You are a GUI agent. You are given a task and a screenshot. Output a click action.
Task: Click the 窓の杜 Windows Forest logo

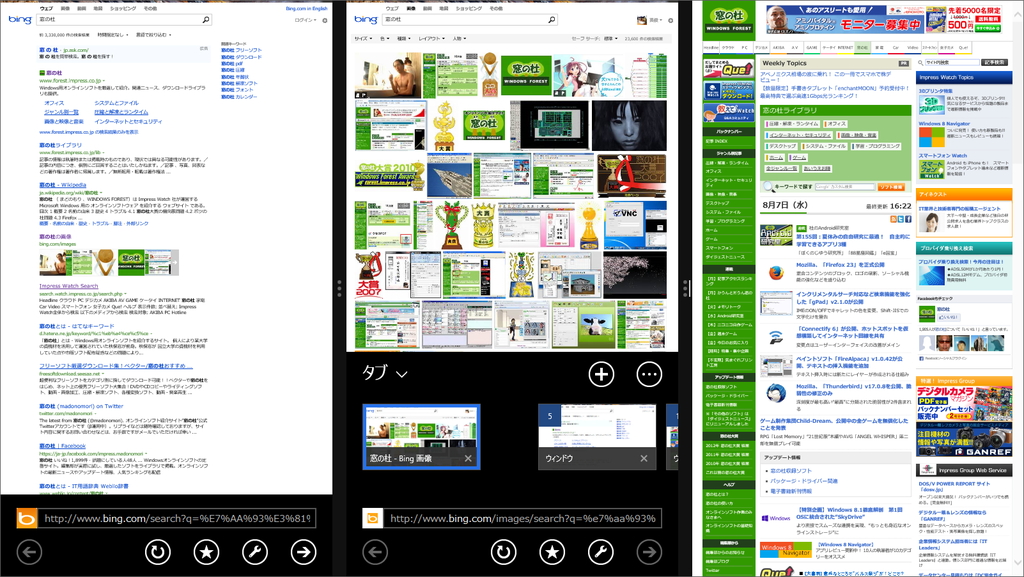tap(729, 20)
